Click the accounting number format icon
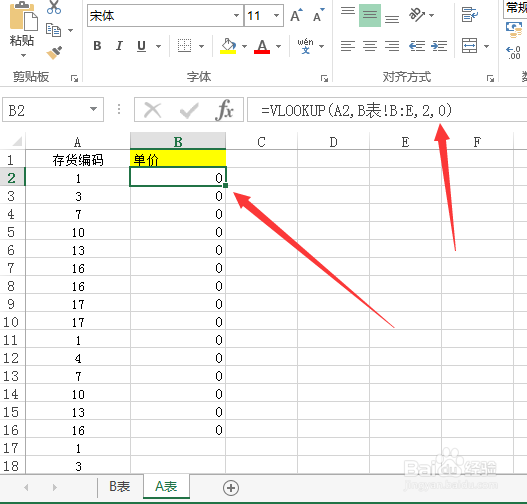Screen dimensions: 527x504 [x=514, y=30]
